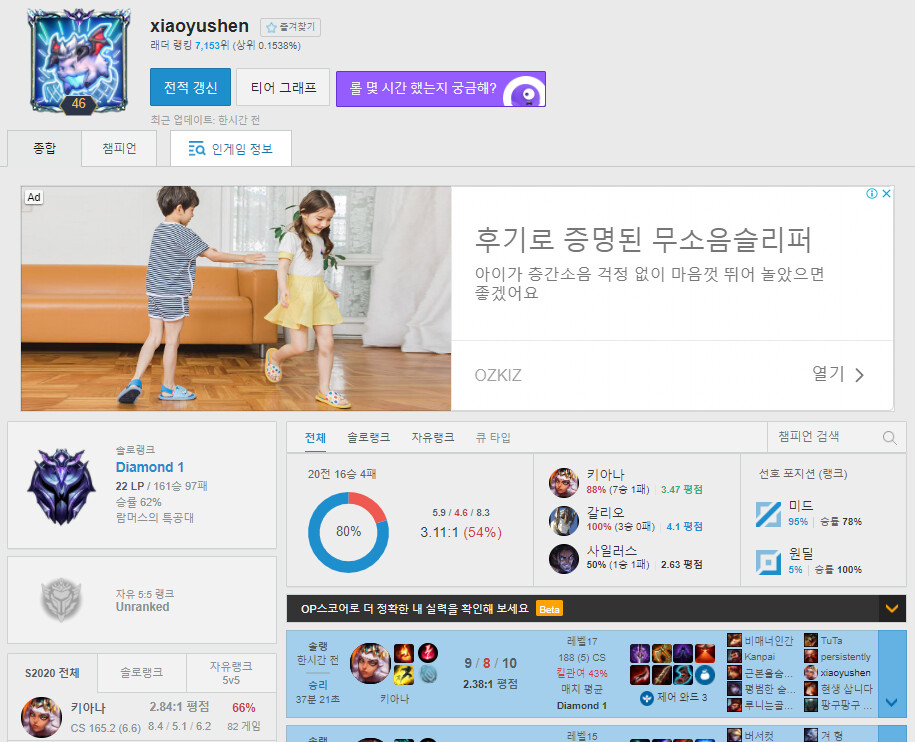Screen dimensions: 915x742
Task: Add summoner to favorites with star button
Action: 290,27
